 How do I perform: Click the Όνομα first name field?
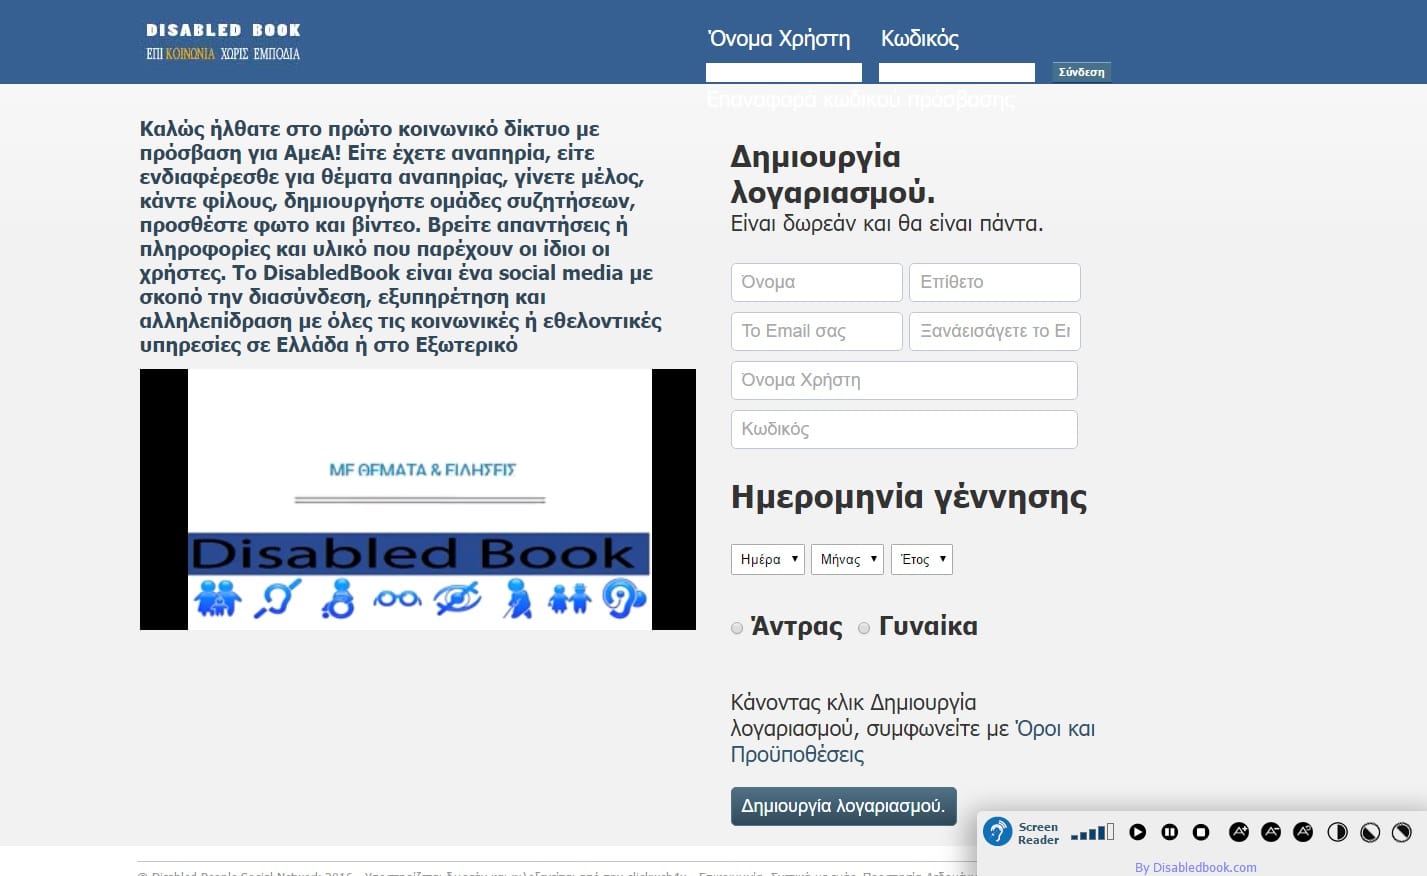pos(817,282)
